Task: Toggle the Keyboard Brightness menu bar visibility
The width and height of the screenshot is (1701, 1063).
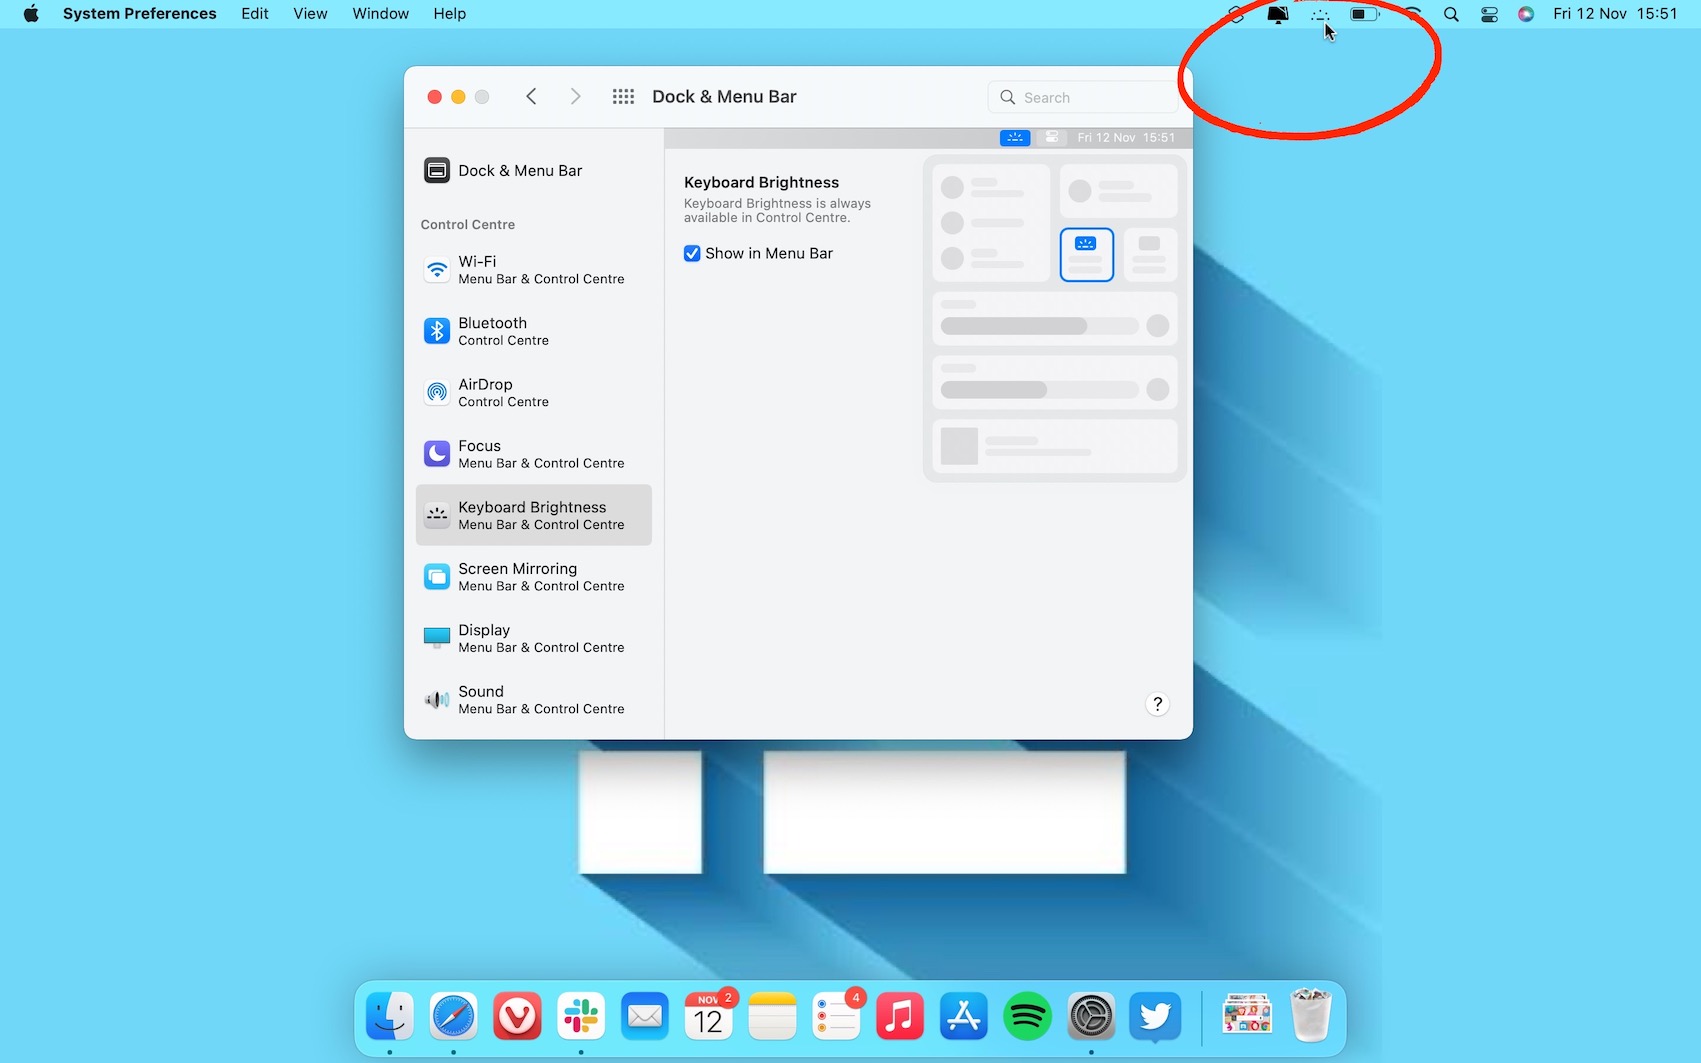Action: coord(692,253)
